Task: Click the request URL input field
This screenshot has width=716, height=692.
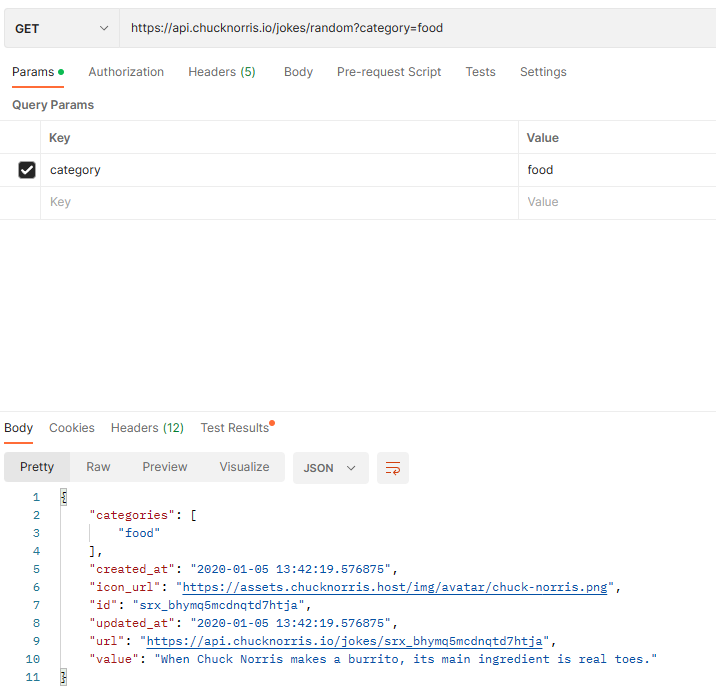Action: click(x=417, y=28)
